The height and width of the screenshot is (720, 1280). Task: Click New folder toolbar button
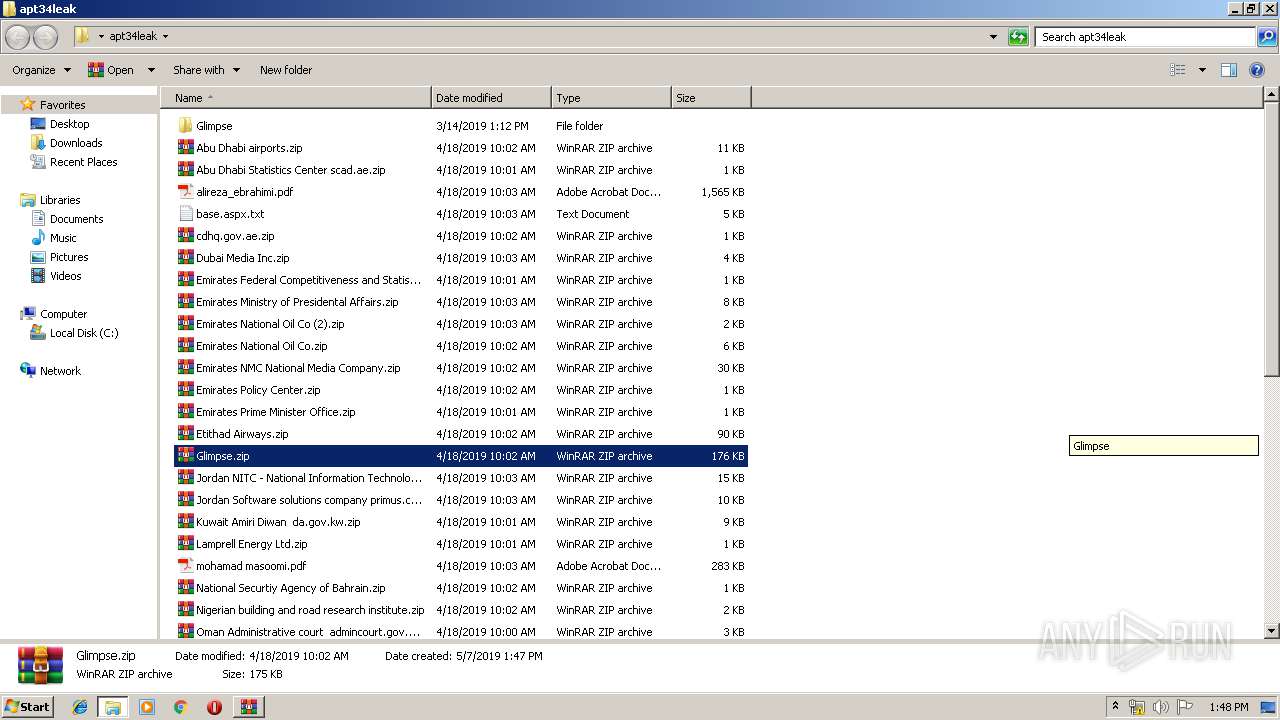286,70
